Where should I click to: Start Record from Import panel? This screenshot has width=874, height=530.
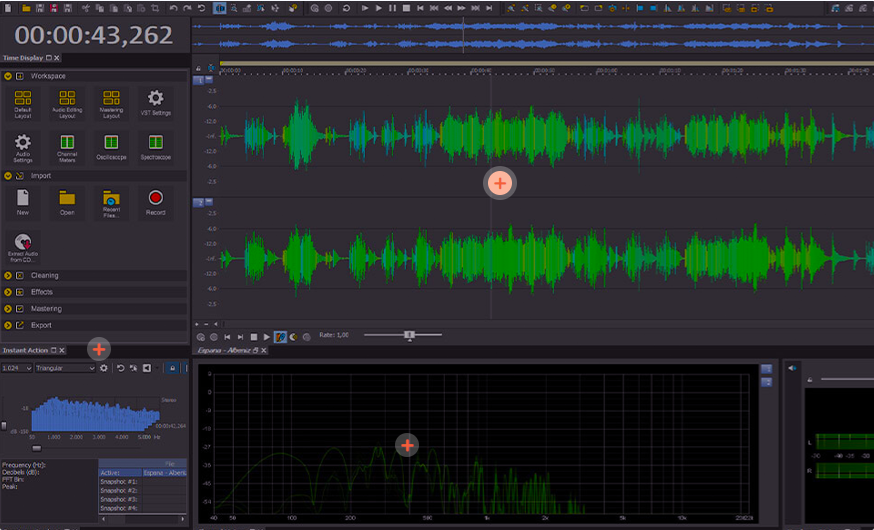tap(156, 202)
